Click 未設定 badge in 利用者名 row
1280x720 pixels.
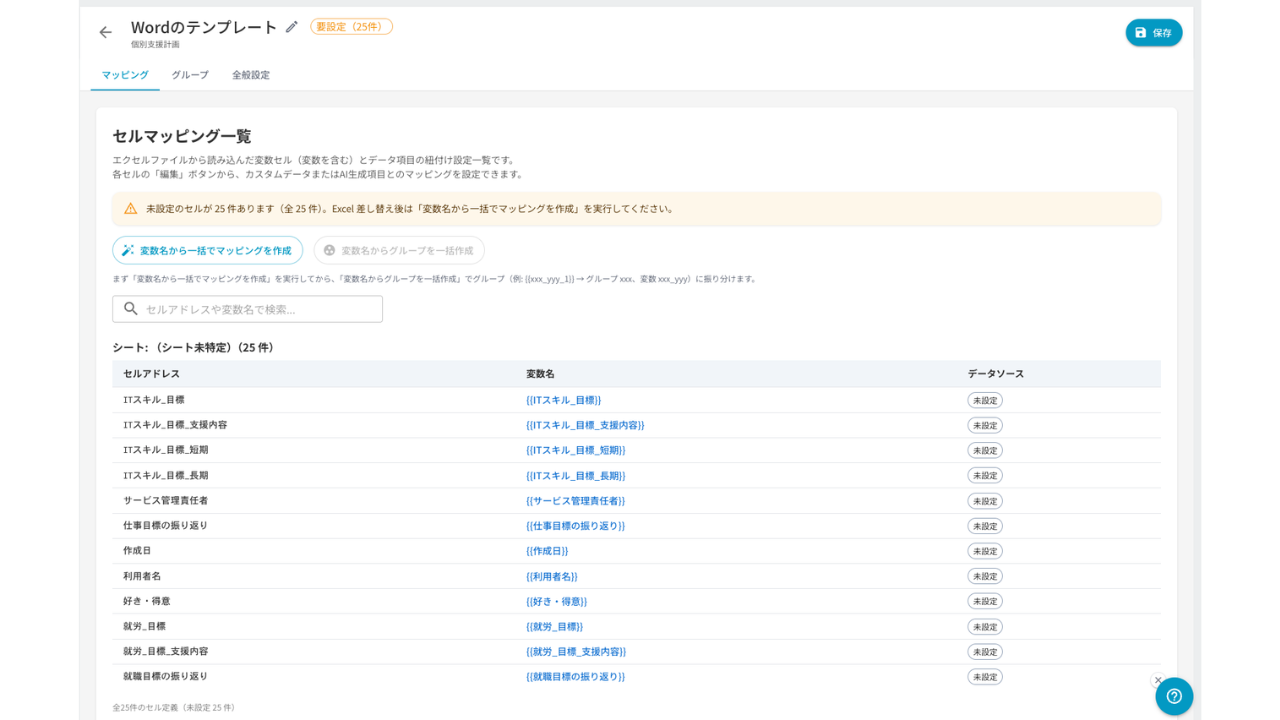[x=985, y=576]
